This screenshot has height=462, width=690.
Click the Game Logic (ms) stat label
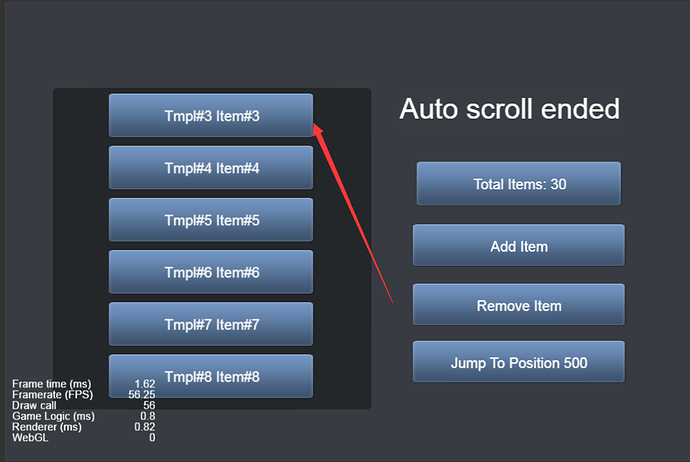[x=53, y=416]
